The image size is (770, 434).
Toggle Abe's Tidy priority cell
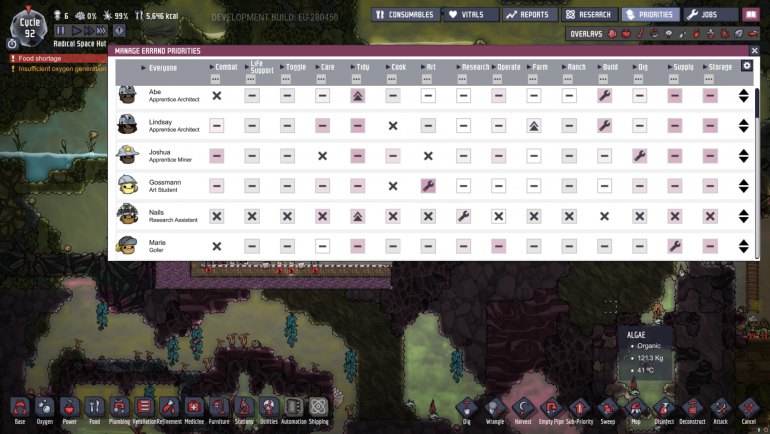coord(358,96)
